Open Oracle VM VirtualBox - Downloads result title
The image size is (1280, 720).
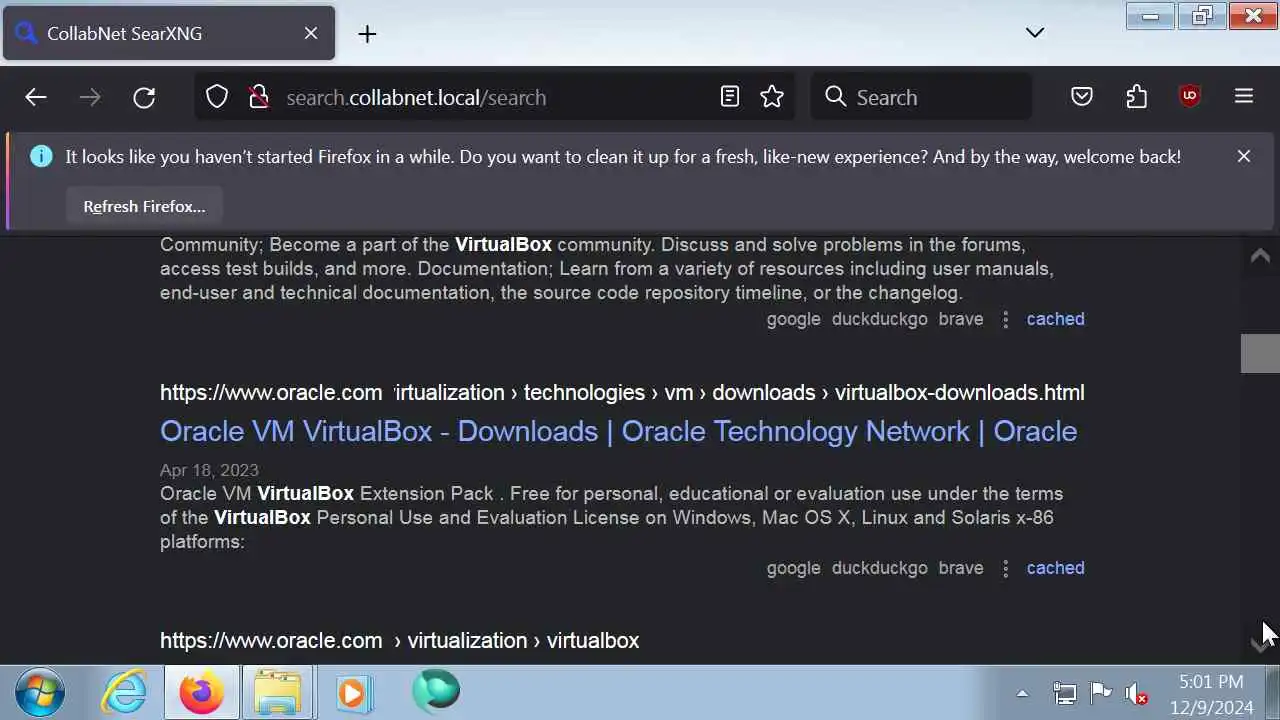pyautogui.click(x=618, y=431)
